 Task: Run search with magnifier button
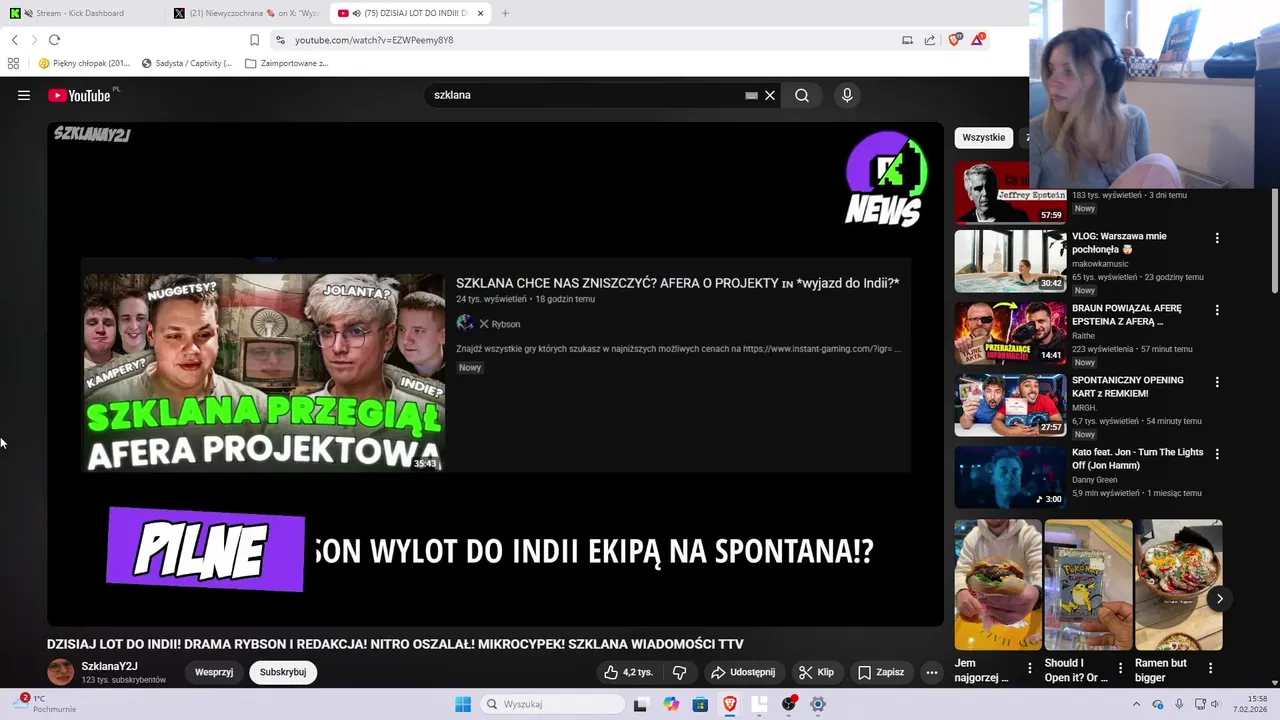pyautogui.click(x=802, y=95)
